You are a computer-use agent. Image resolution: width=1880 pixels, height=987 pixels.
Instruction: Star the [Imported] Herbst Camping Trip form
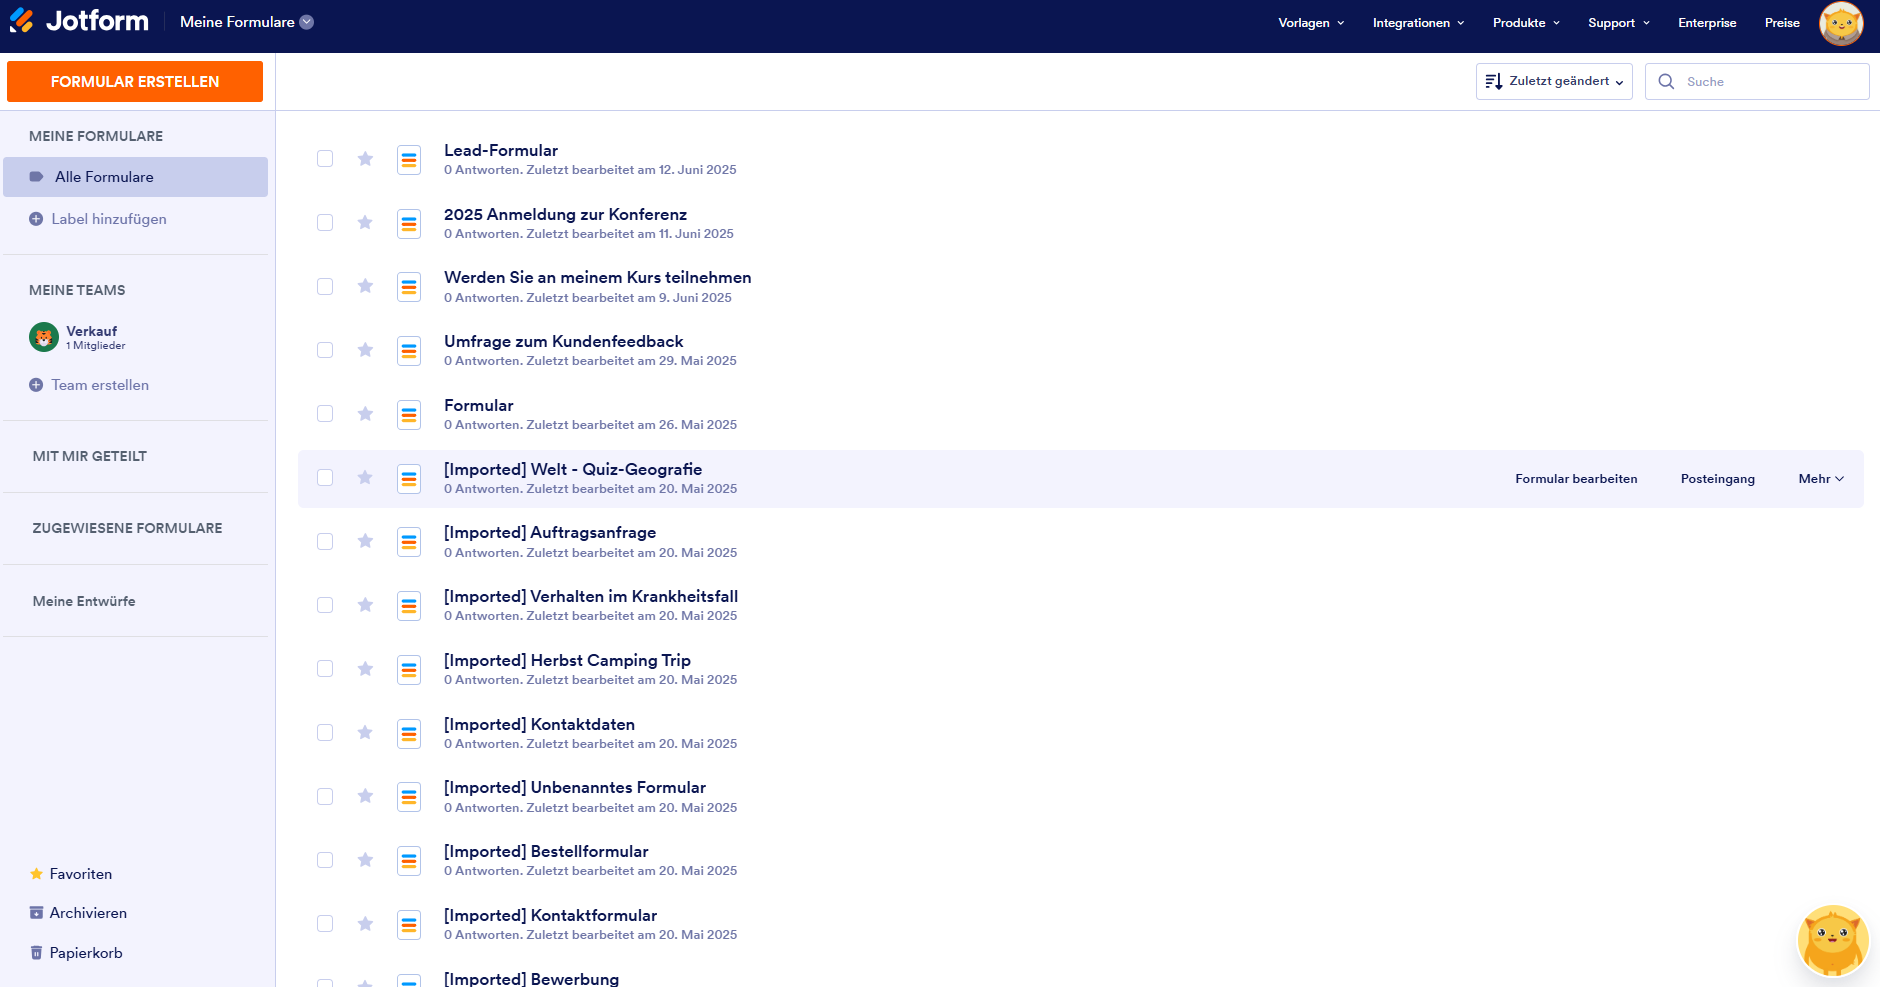tap(365, 669)
